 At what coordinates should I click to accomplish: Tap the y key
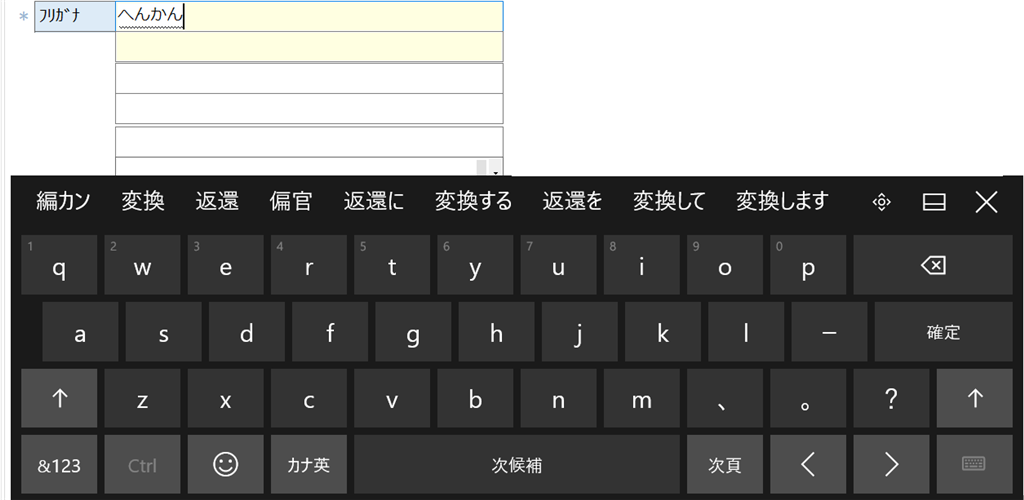[475, 265]
